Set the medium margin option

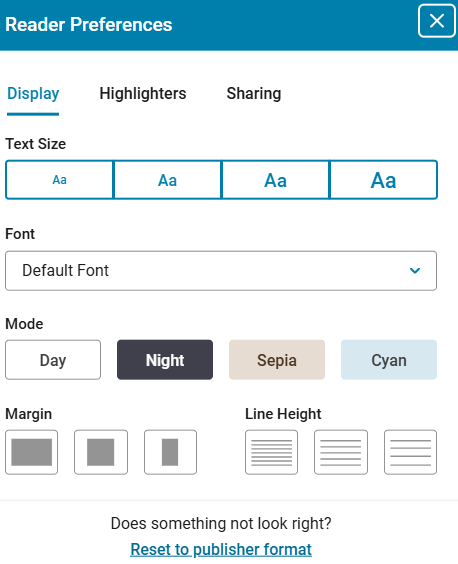[x=101, y=452]
